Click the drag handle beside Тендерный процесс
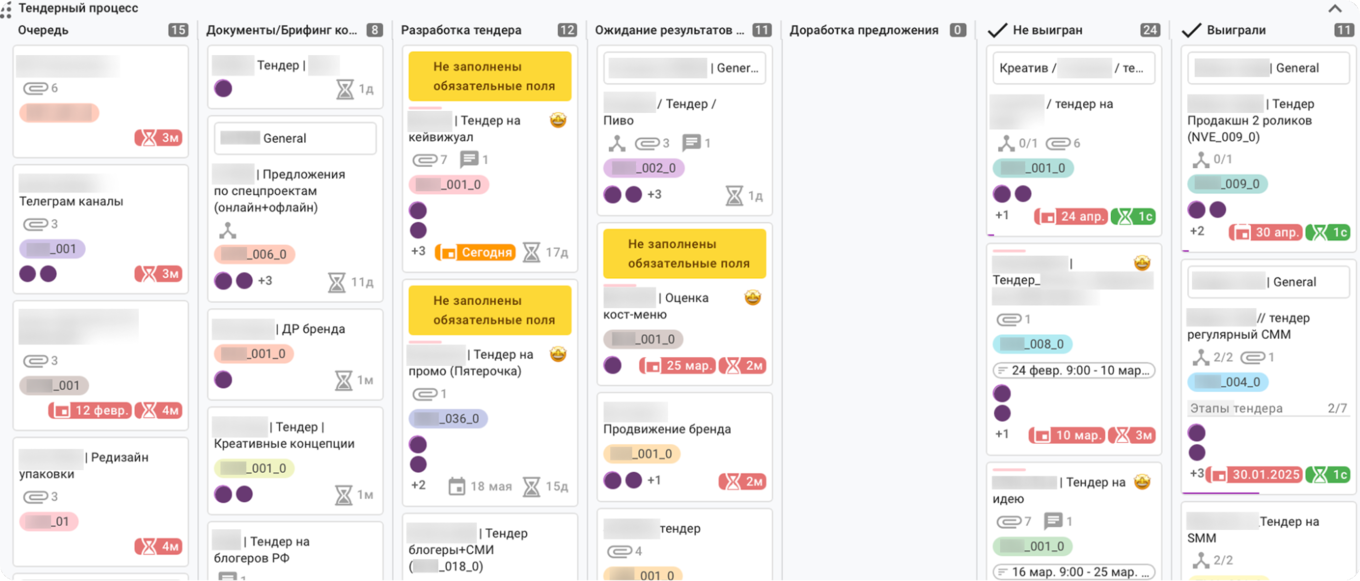 [7, 8]
